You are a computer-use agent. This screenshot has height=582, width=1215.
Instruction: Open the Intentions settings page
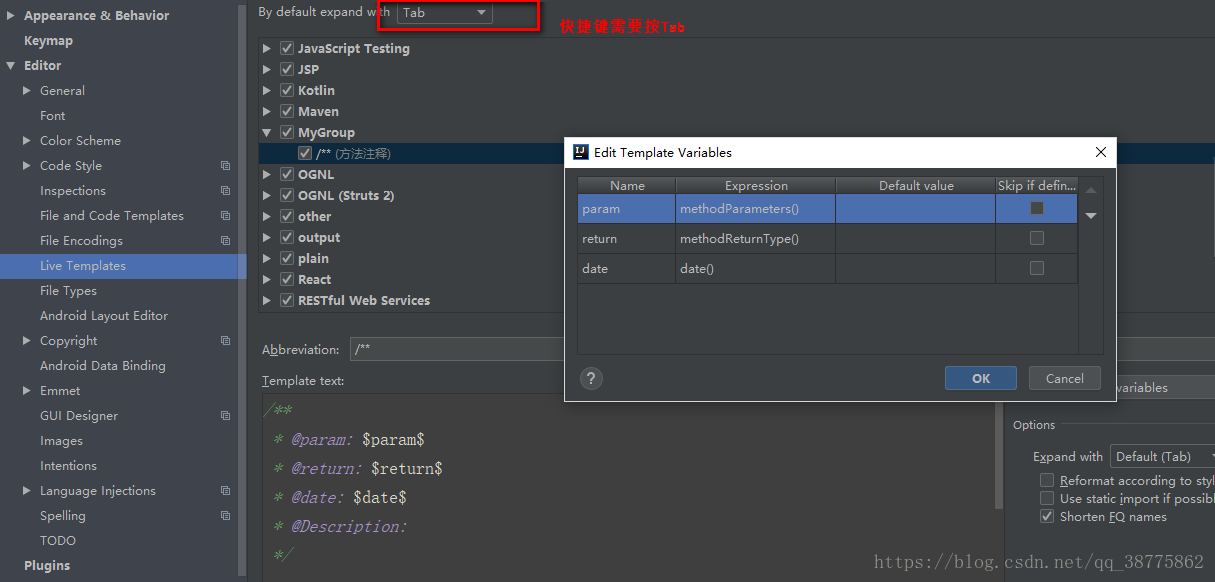[68, 466]
